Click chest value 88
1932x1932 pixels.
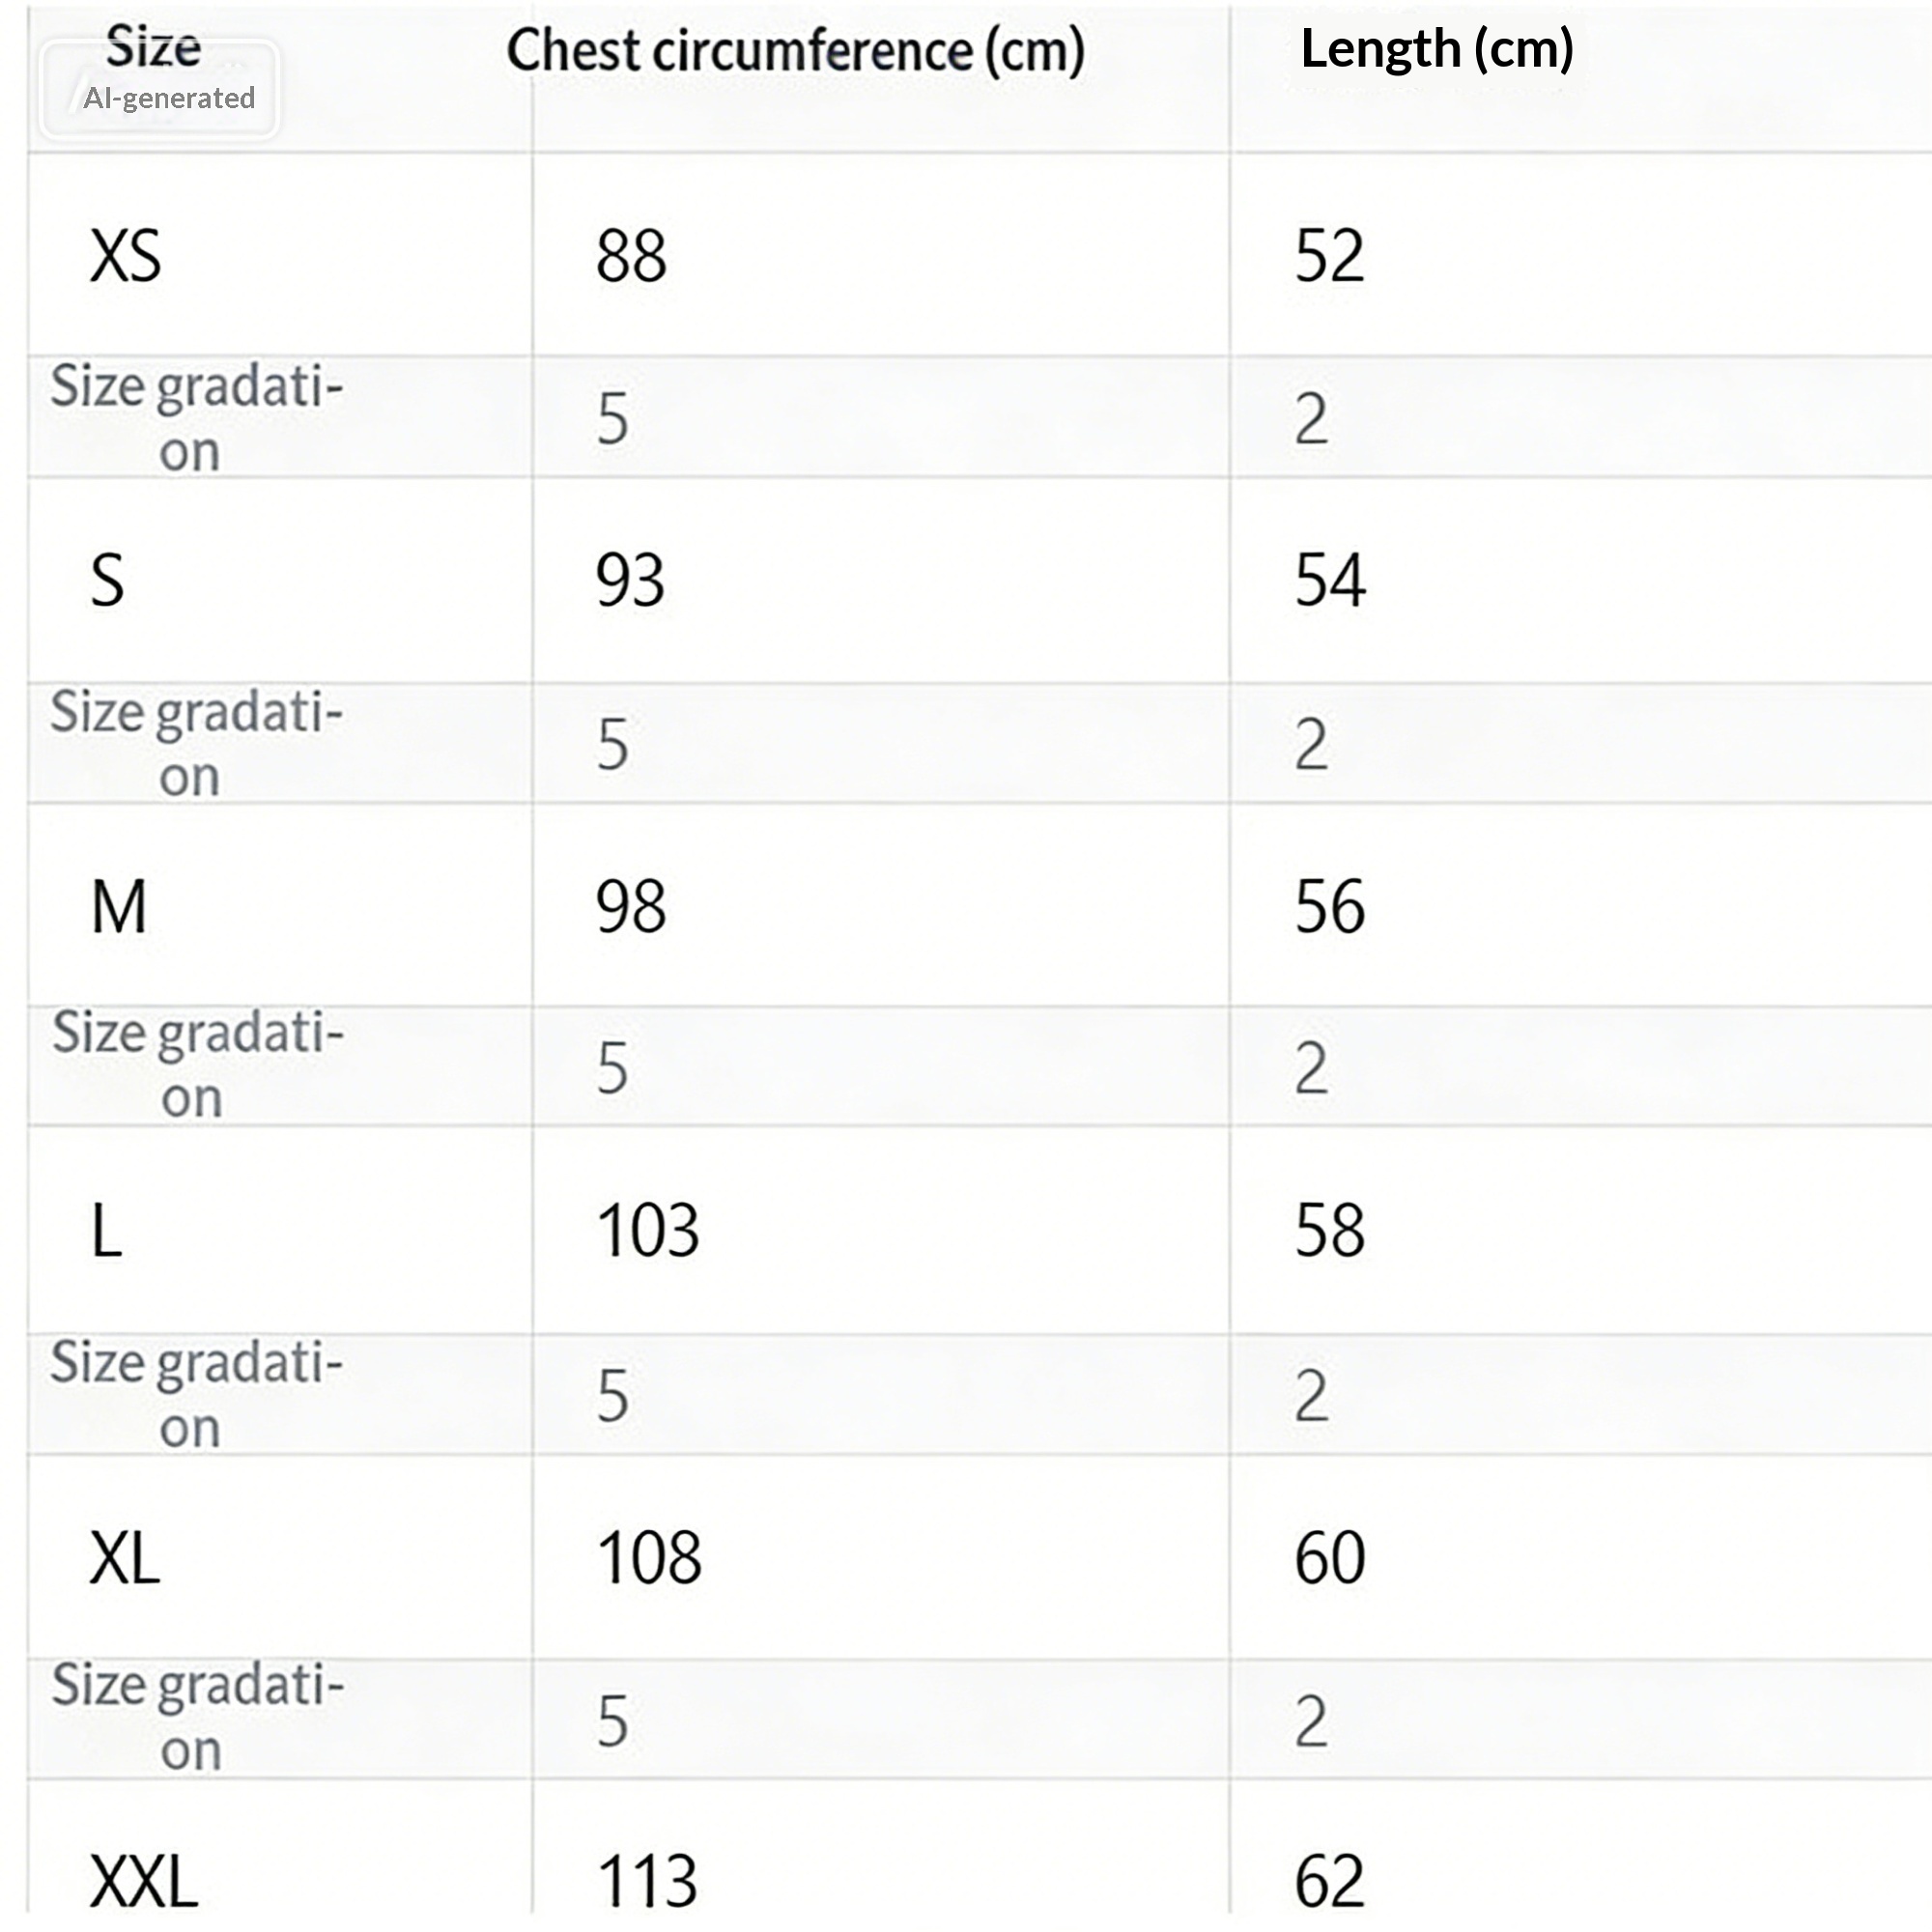[x=631, y=256]
